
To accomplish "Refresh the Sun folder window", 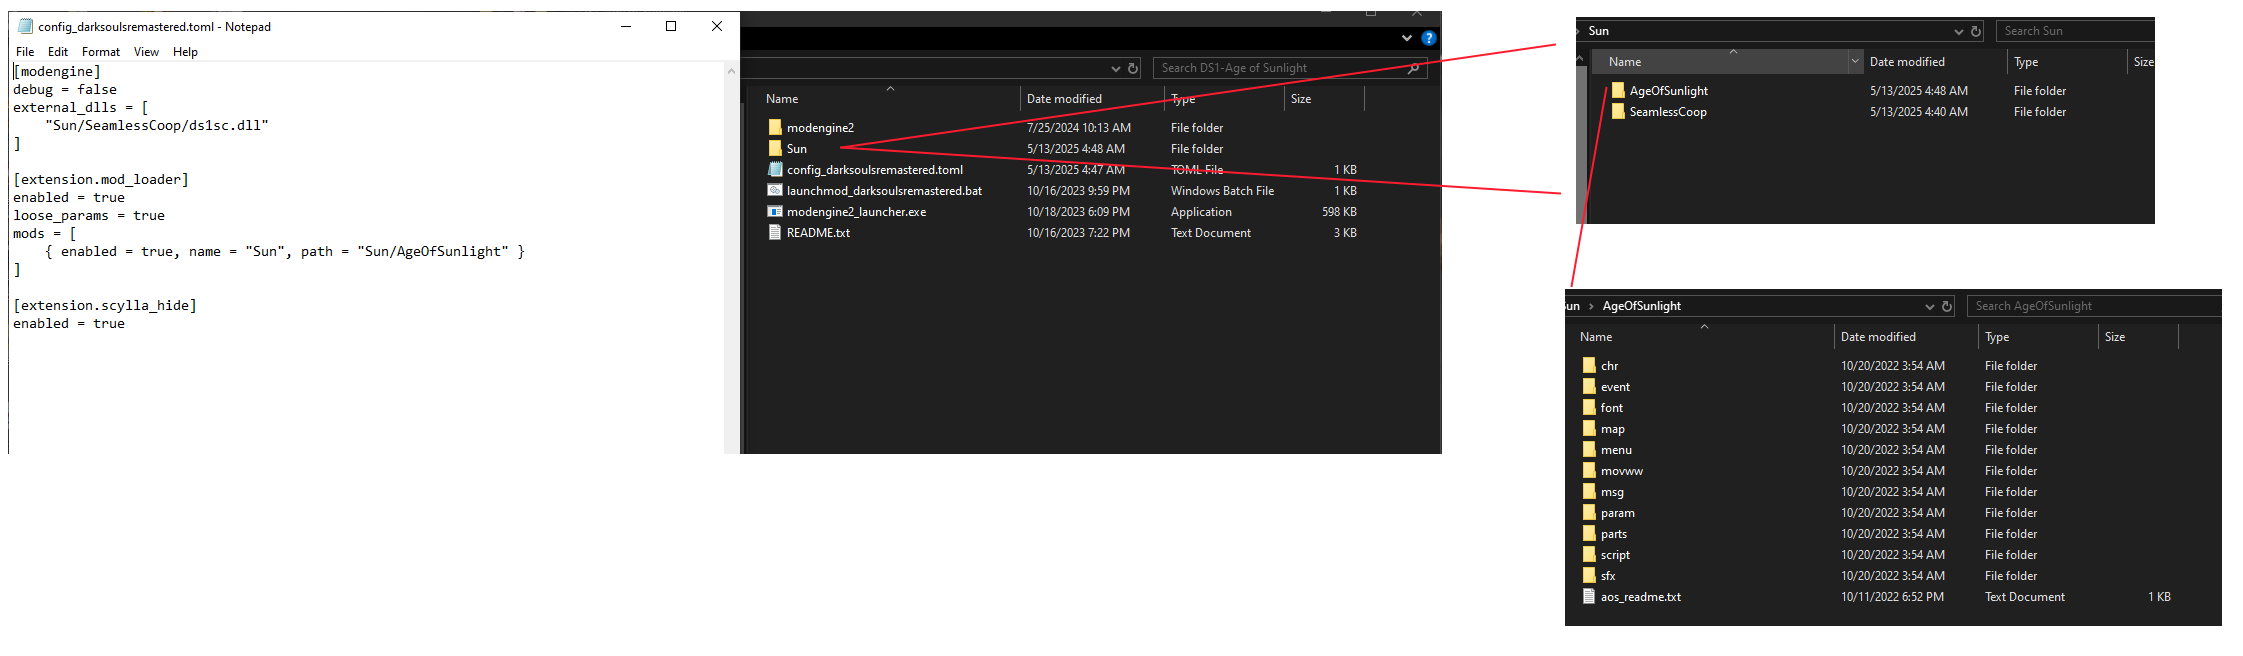I will pos(1976,31).
